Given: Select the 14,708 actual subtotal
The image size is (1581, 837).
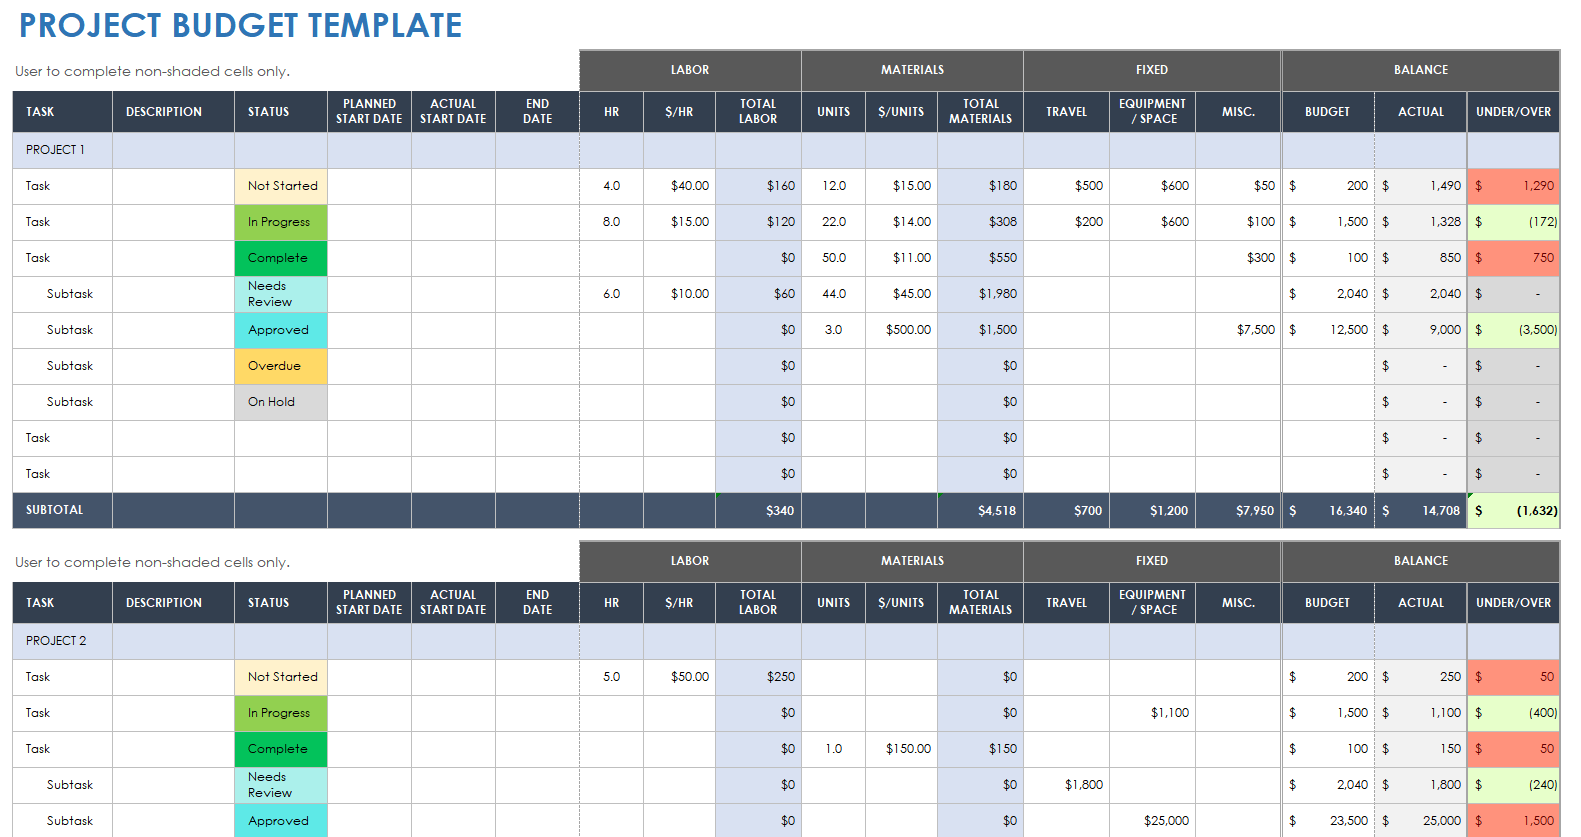Looking at the screenshot, I should pyautogui.click(x=1421, y=510).
